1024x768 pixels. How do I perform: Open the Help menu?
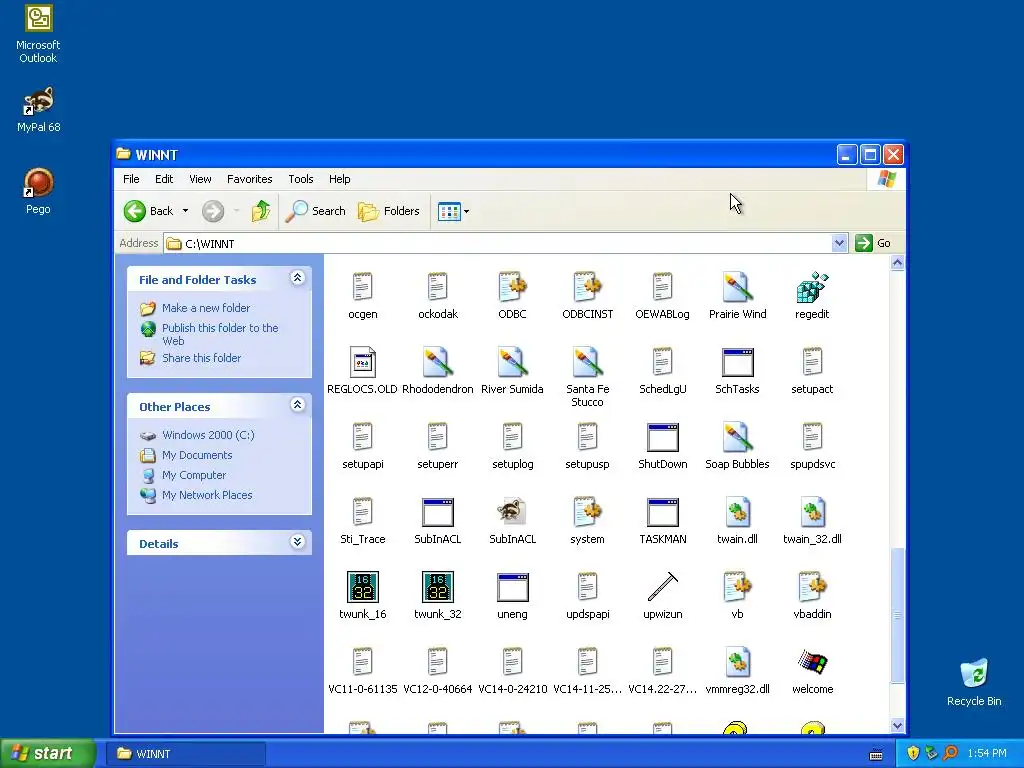coord(340,179)
